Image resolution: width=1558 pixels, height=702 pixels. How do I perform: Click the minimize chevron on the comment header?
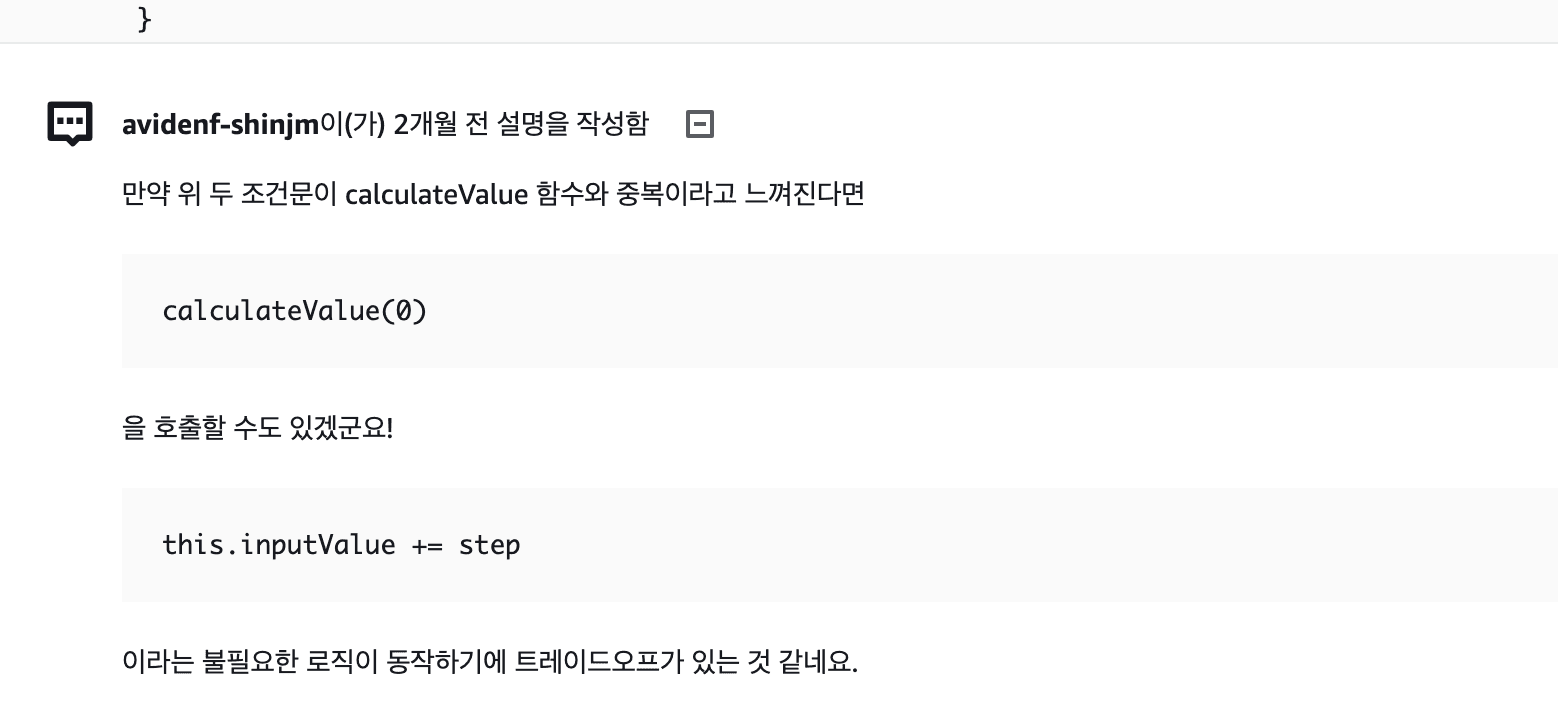pyautogui.click(x=700, y=124)
